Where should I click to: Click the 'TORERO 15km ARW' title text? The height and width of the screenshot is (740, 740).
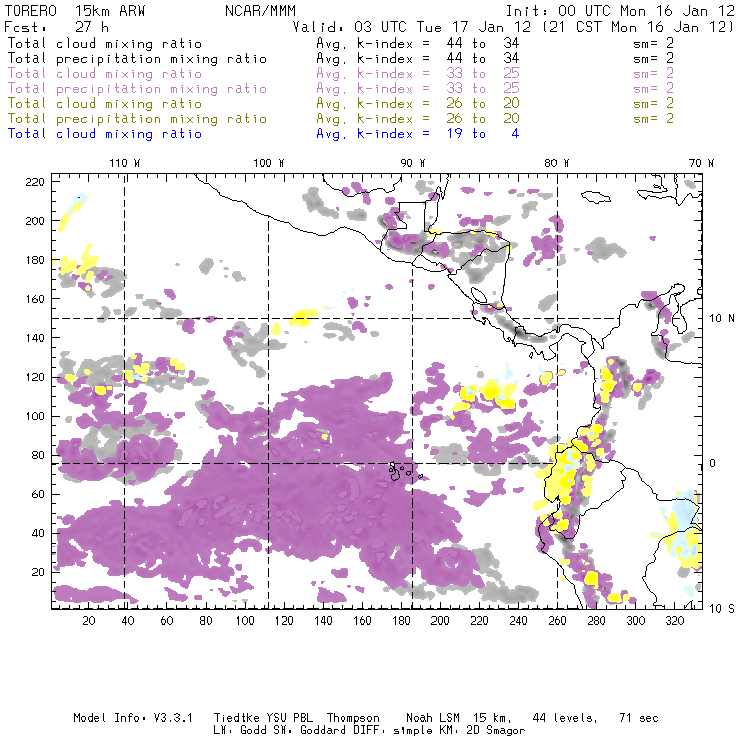coord(75,11)
